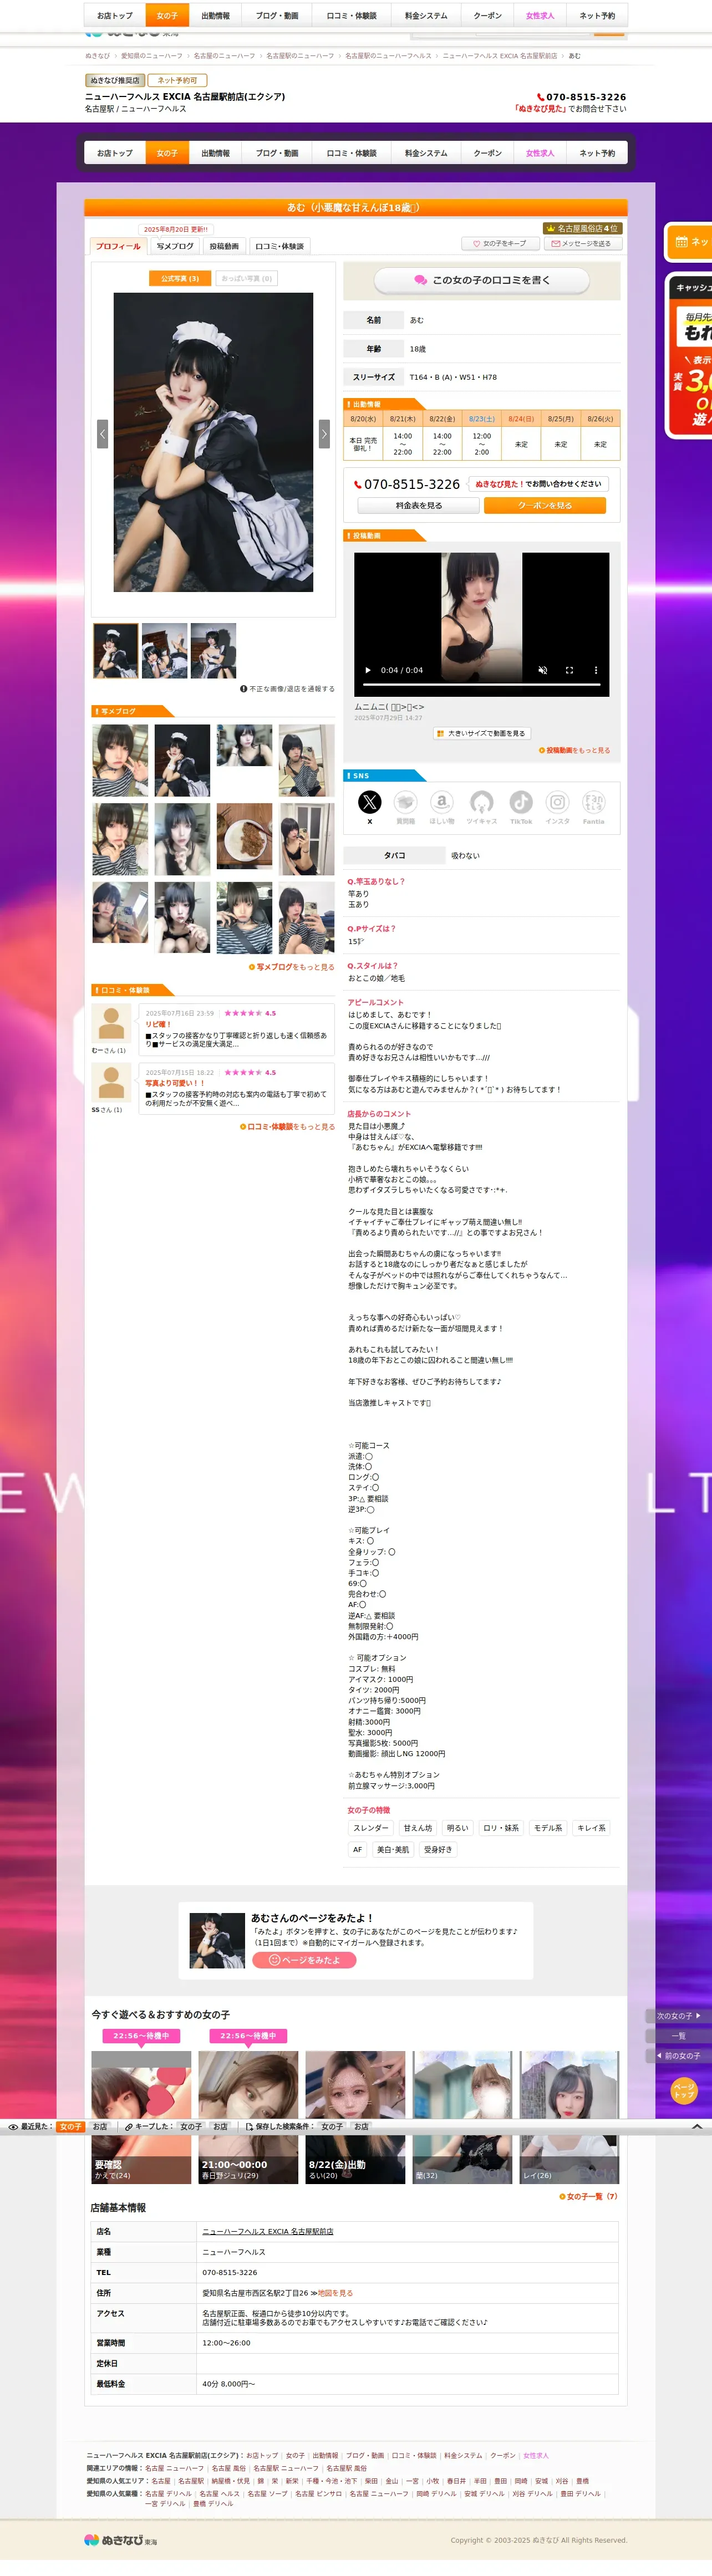This screenshot has height=2576, width=712.
Task: Click この女の子の口コミを書く button
Action: pyautogui.click(x=482, y=280)
